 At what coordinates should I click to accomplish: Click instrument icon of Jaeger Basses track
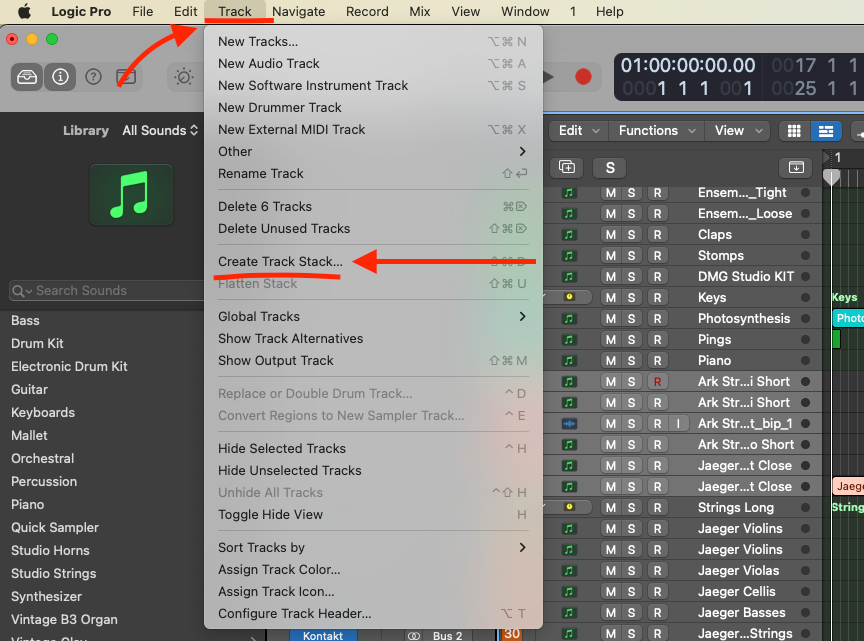[x=569, y=612]
